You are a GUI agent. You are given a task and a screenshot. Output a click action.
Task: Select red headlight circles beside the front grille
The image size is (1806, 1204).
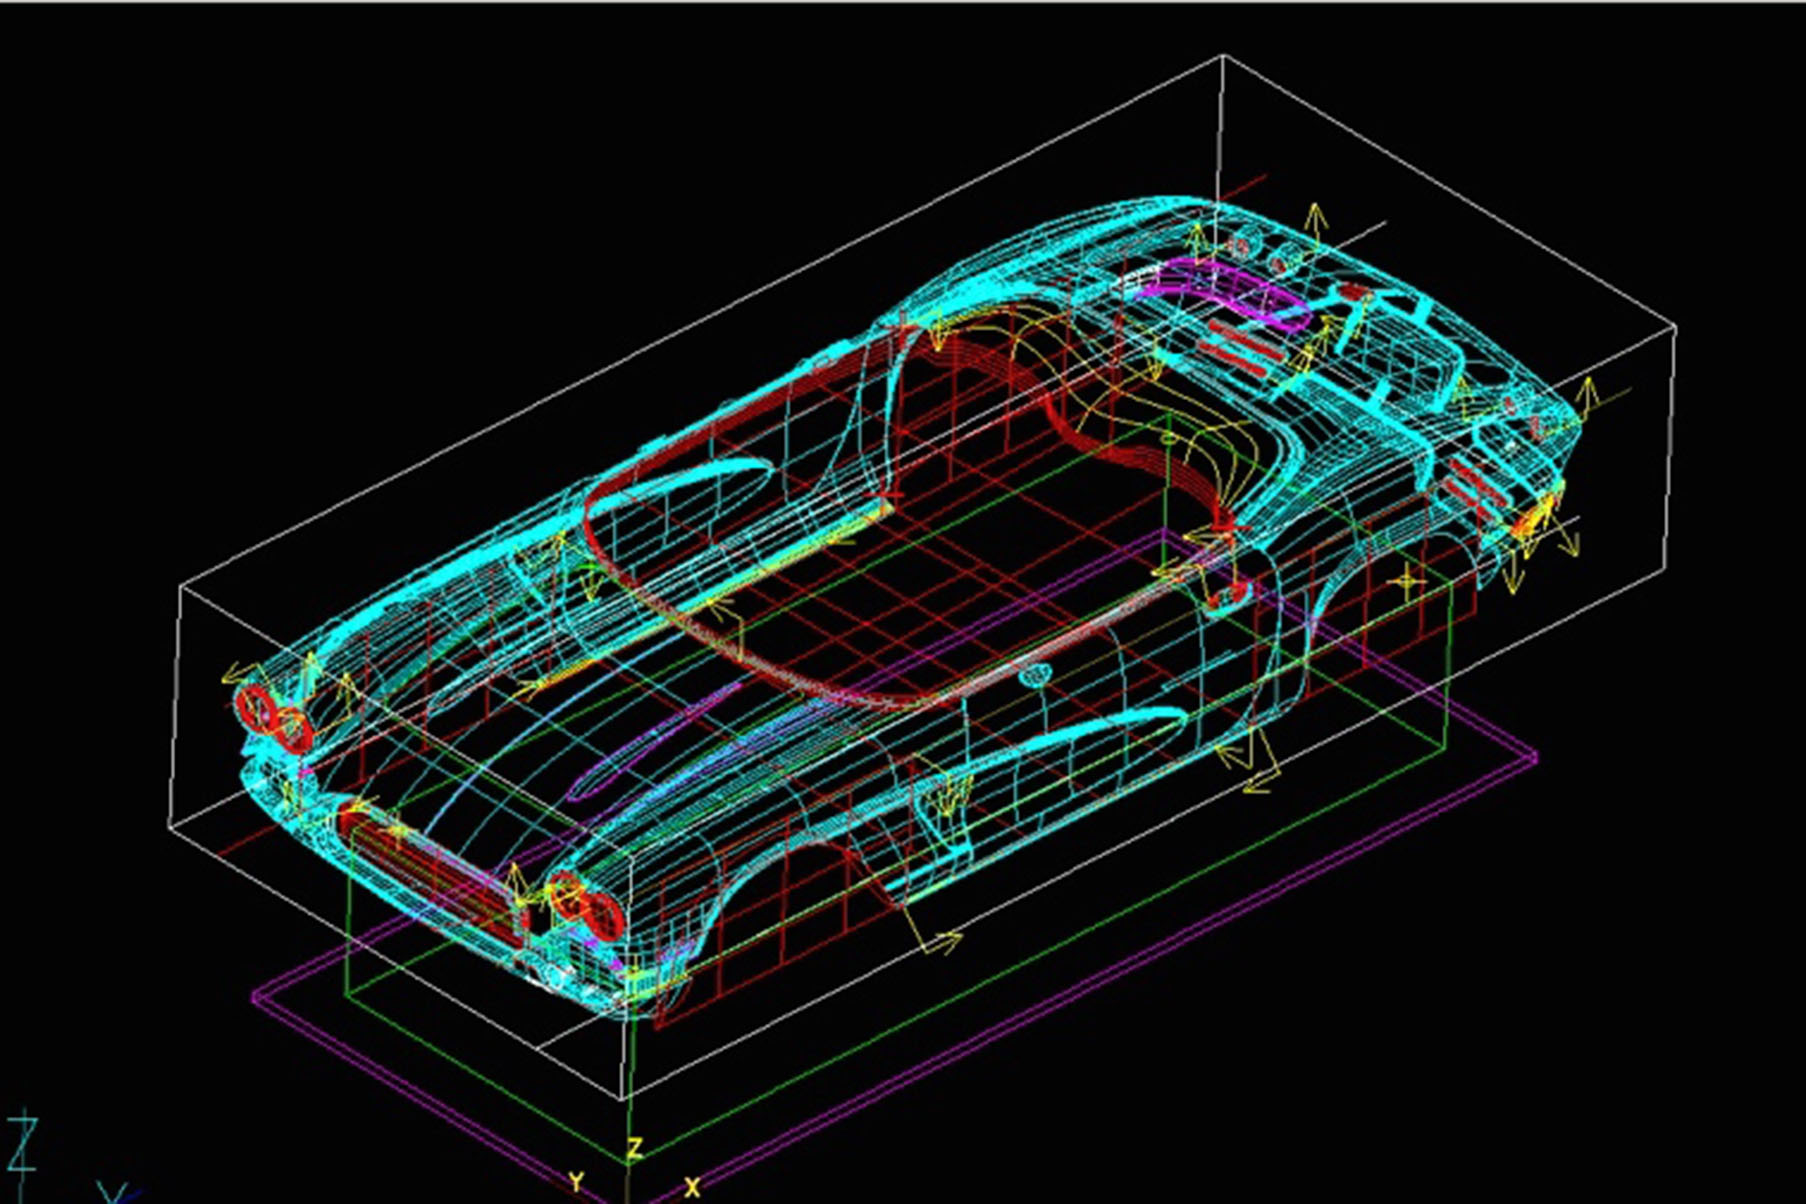click(x=585, y=906)
